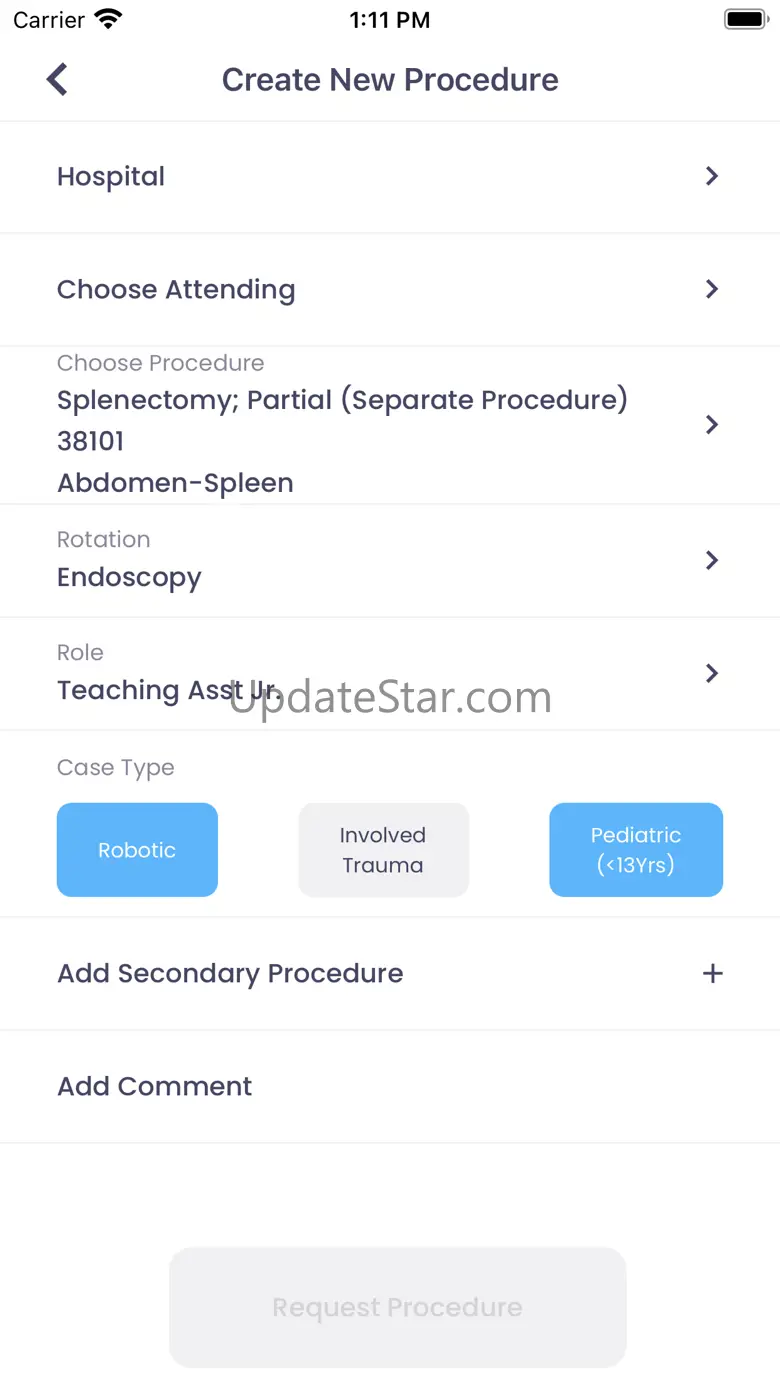Tap the plus icon for secondary procedure
Screen dimensions: 780x1387
click(x=712, y=973)
